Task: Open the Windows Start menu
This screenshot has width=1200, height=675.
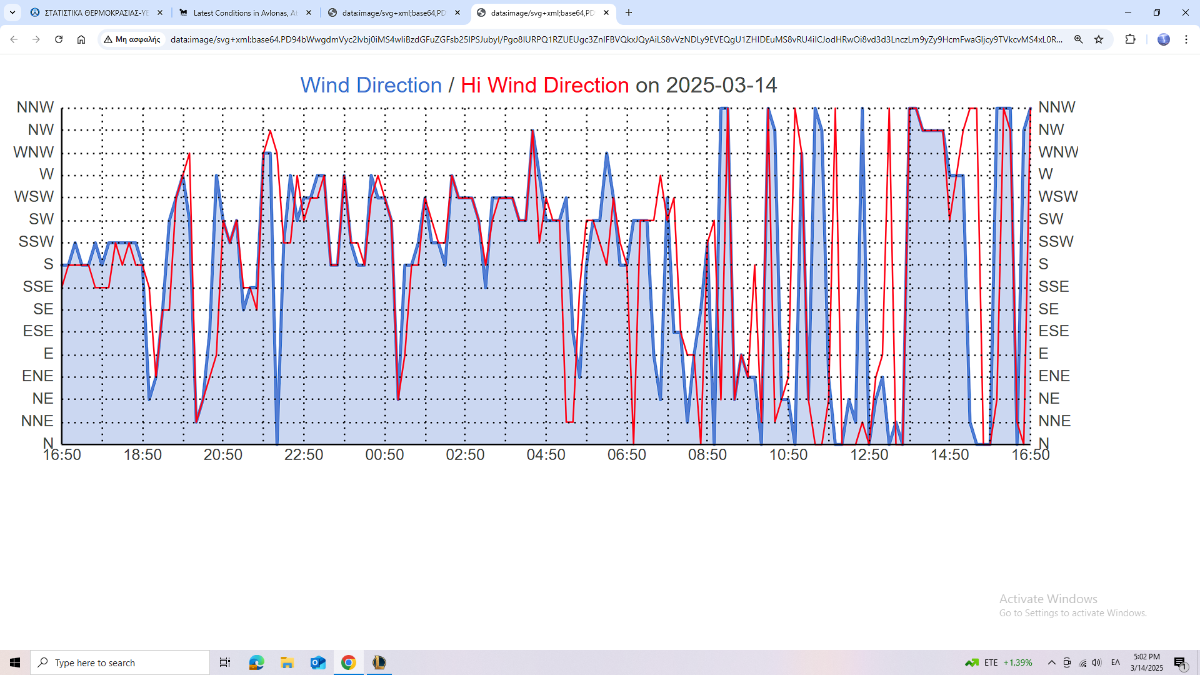Action: click(15, 662)
